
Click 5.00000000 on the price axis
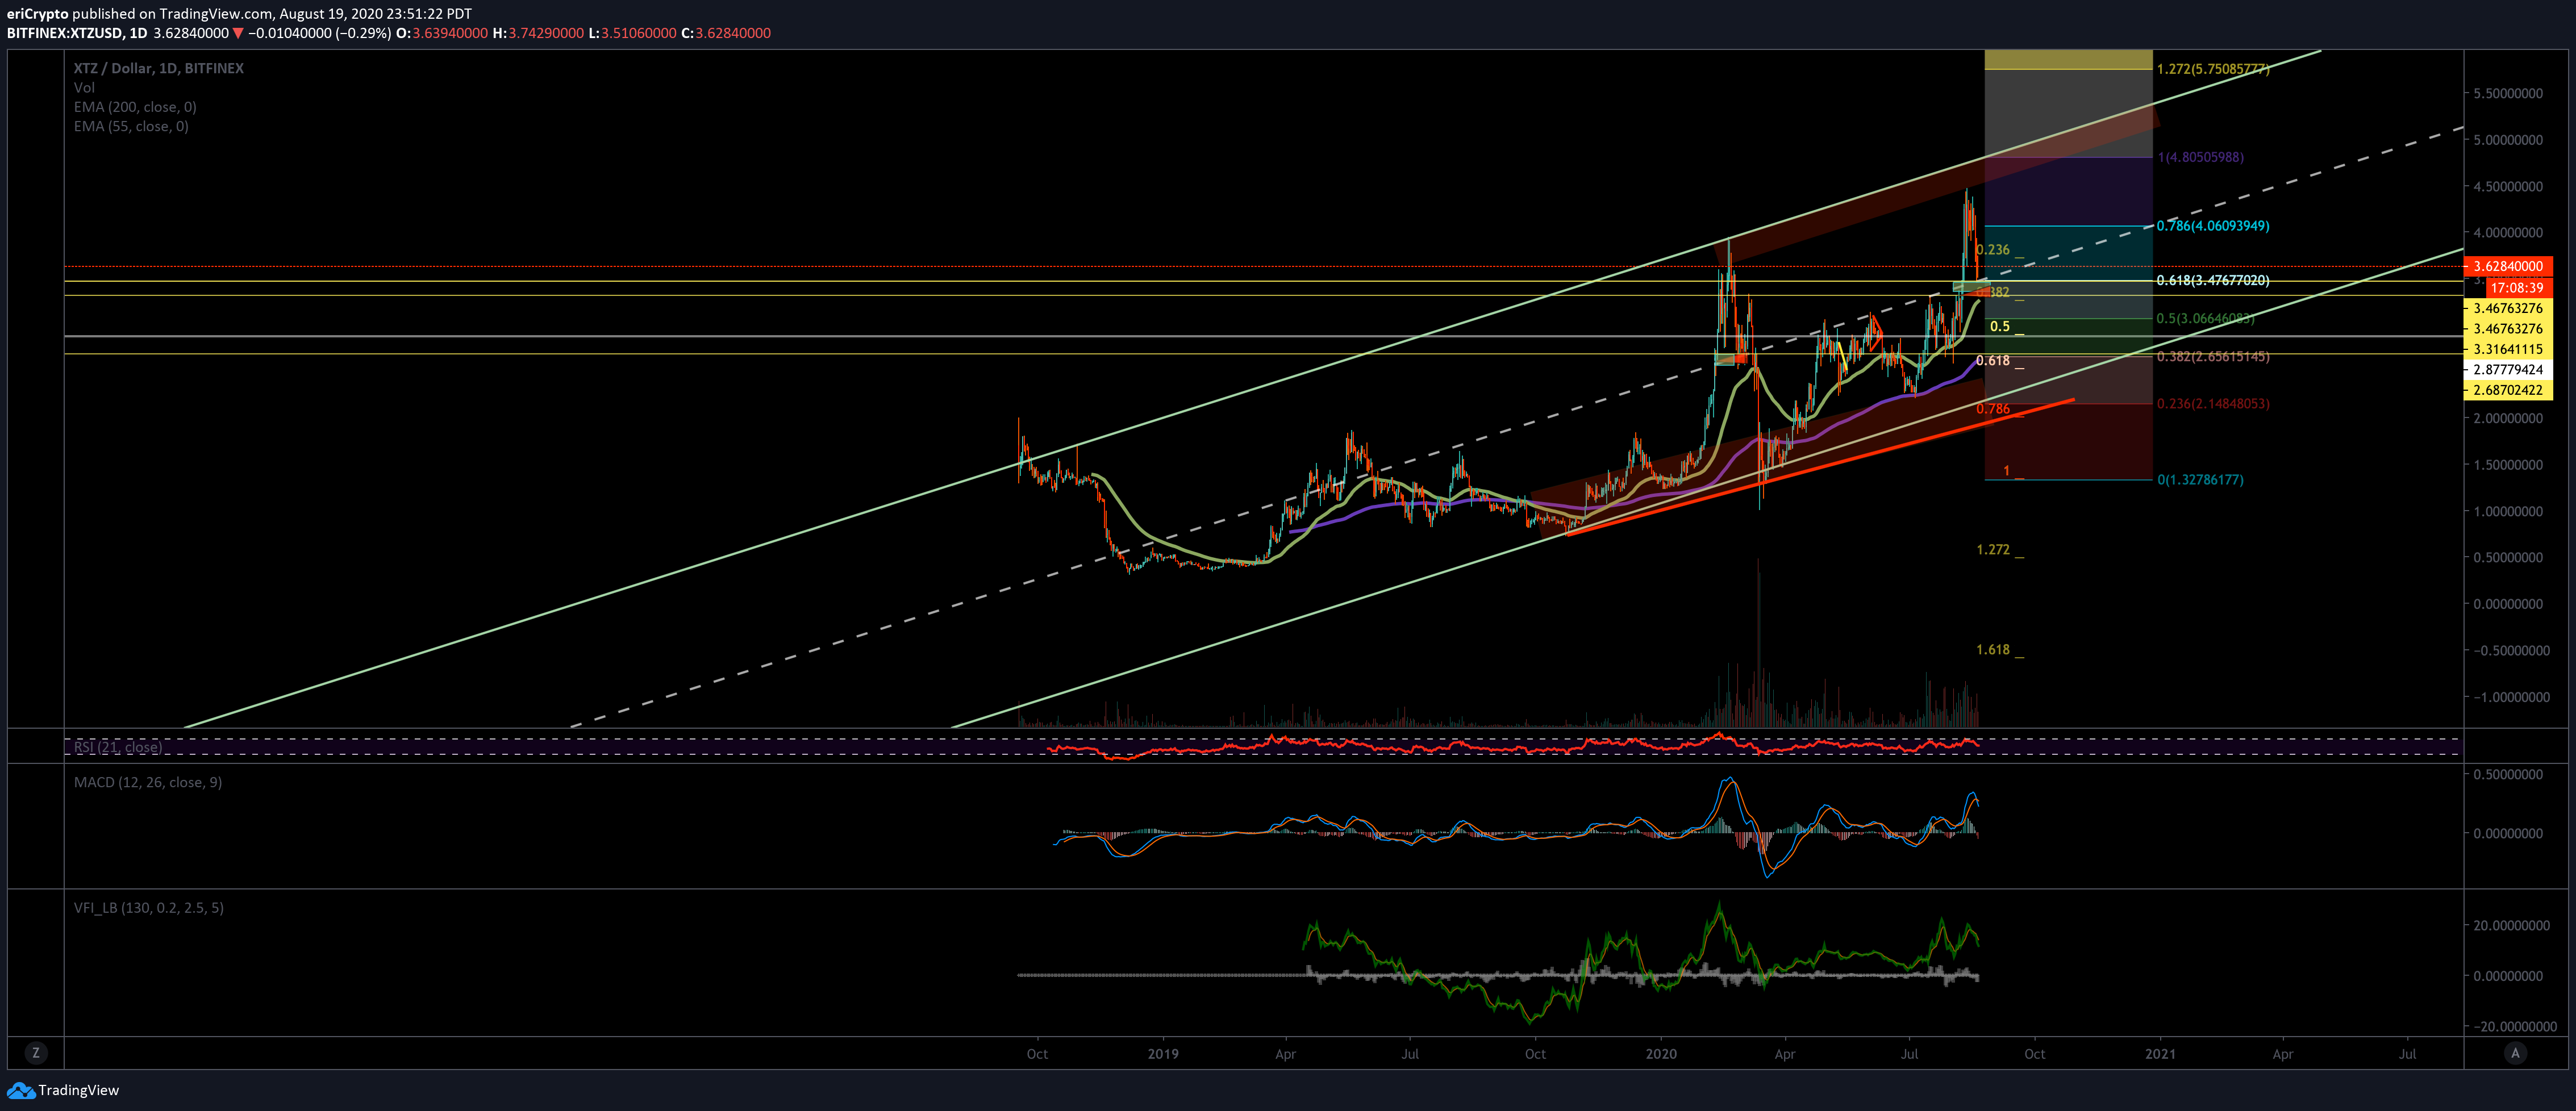coord(2508,140)
